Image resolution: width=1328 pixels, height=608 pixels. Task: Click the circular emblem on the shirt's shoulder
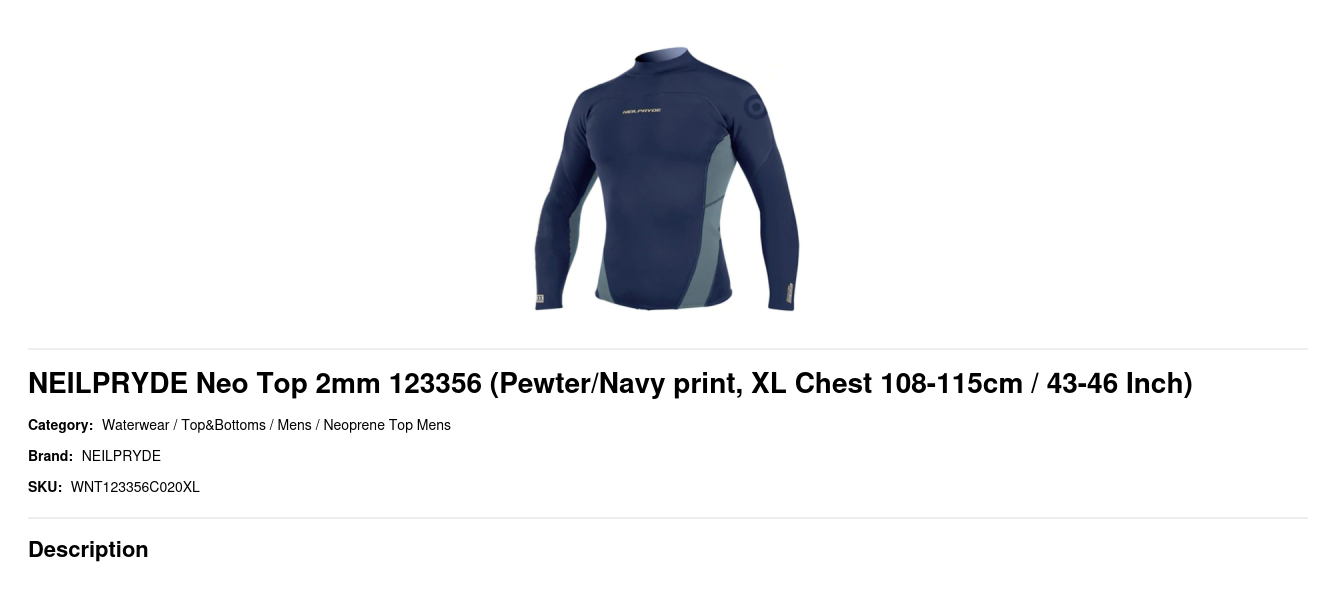[755, 105]
